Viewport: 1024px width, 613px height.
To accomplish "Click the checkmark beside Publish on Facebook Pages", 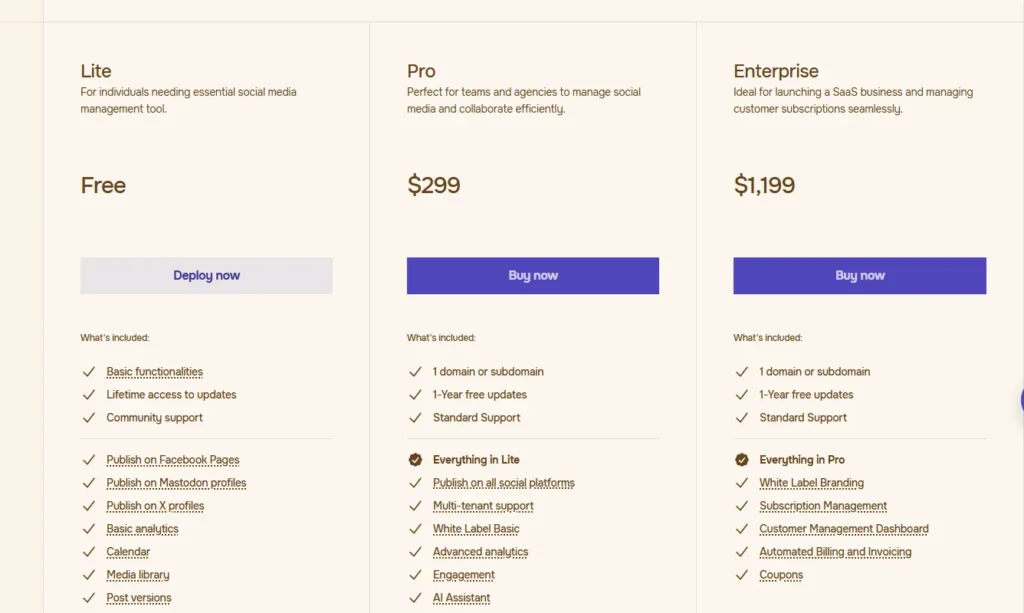I will (x=89, y=460).
